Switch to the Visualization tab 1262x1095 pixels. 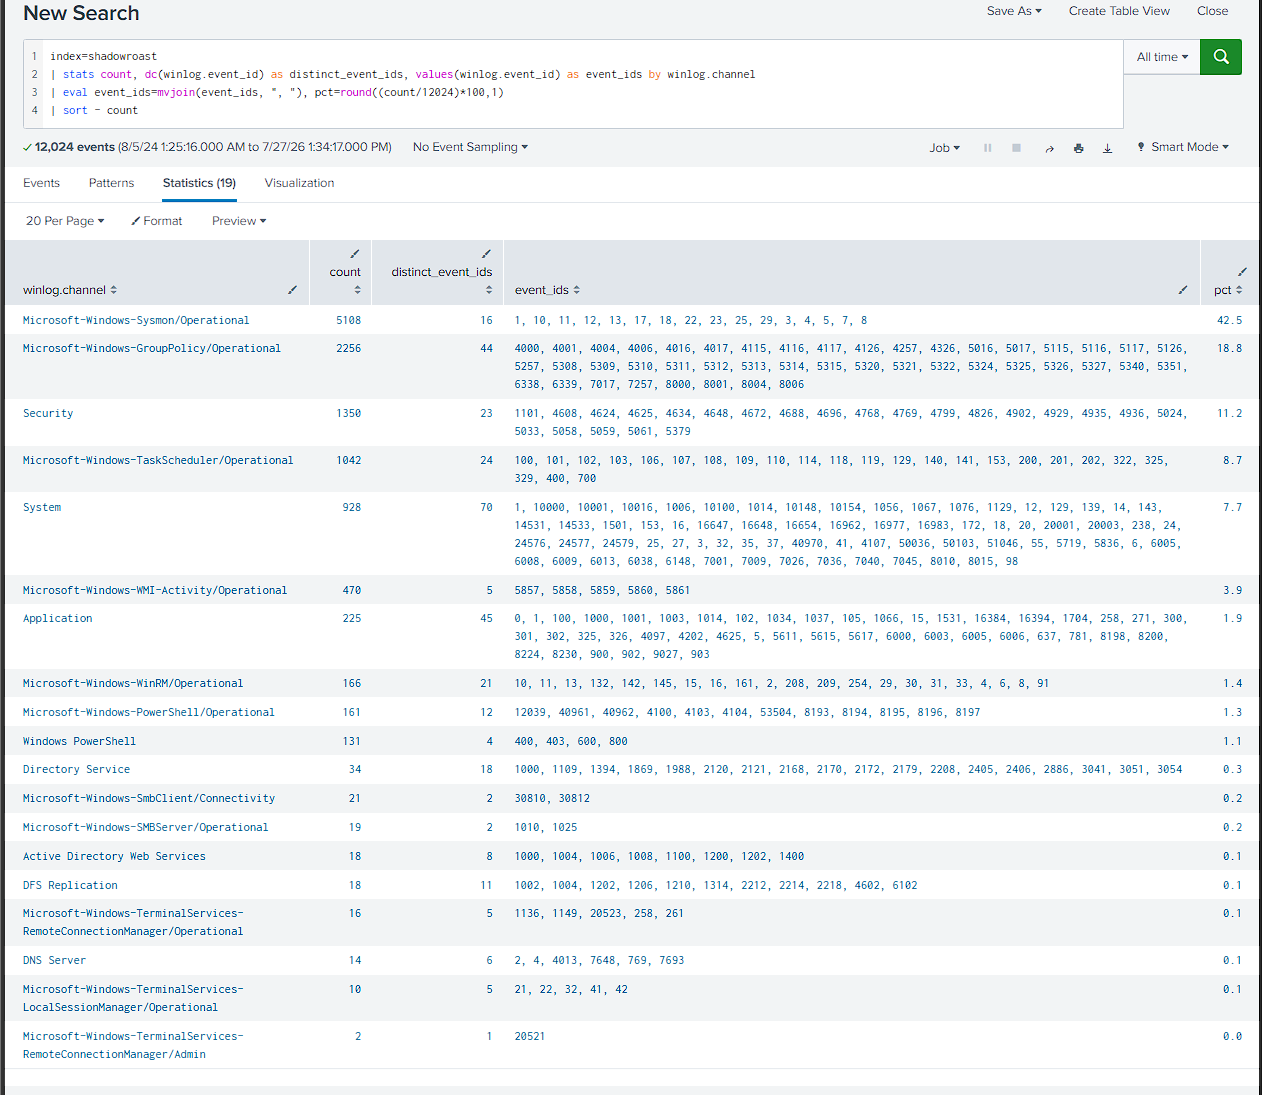[299, 183]
